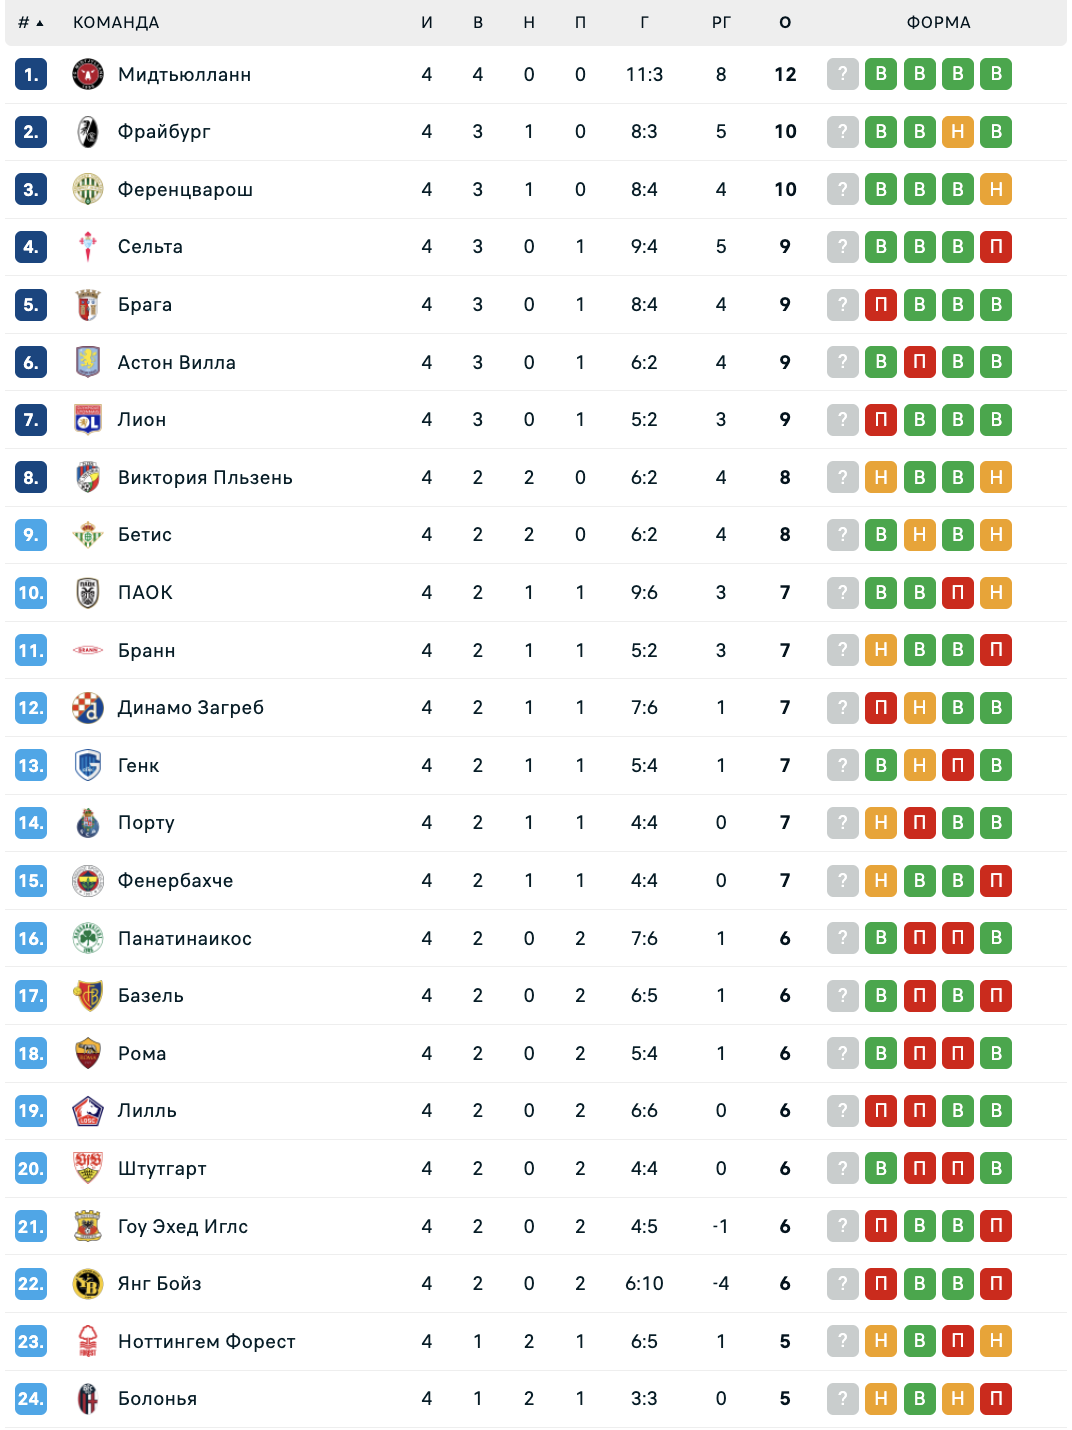Click the Янг Бойз club logo
1072x1430 pixels.
tap(88, 1284)
